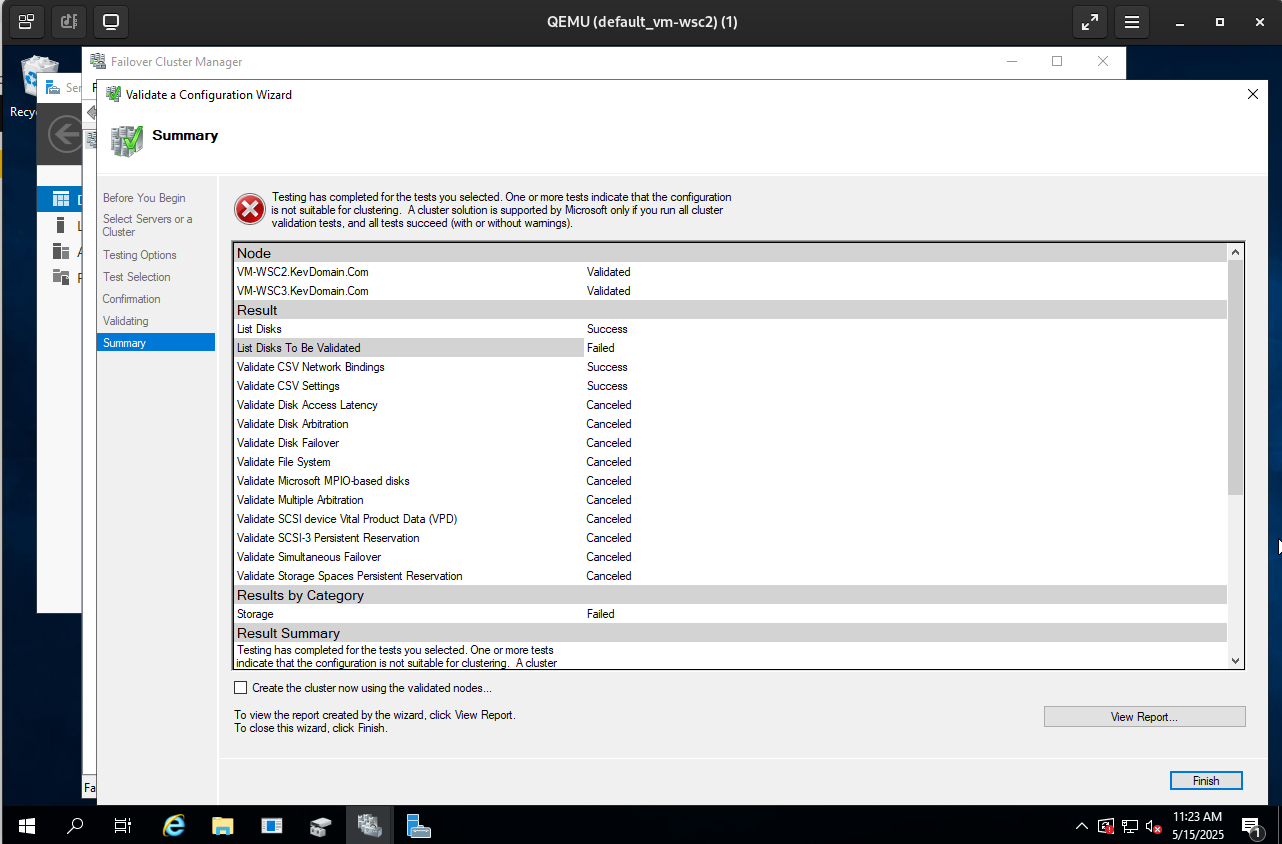Click the 'Failed' status for List Disks To Be Validated

tap(601, 348)
